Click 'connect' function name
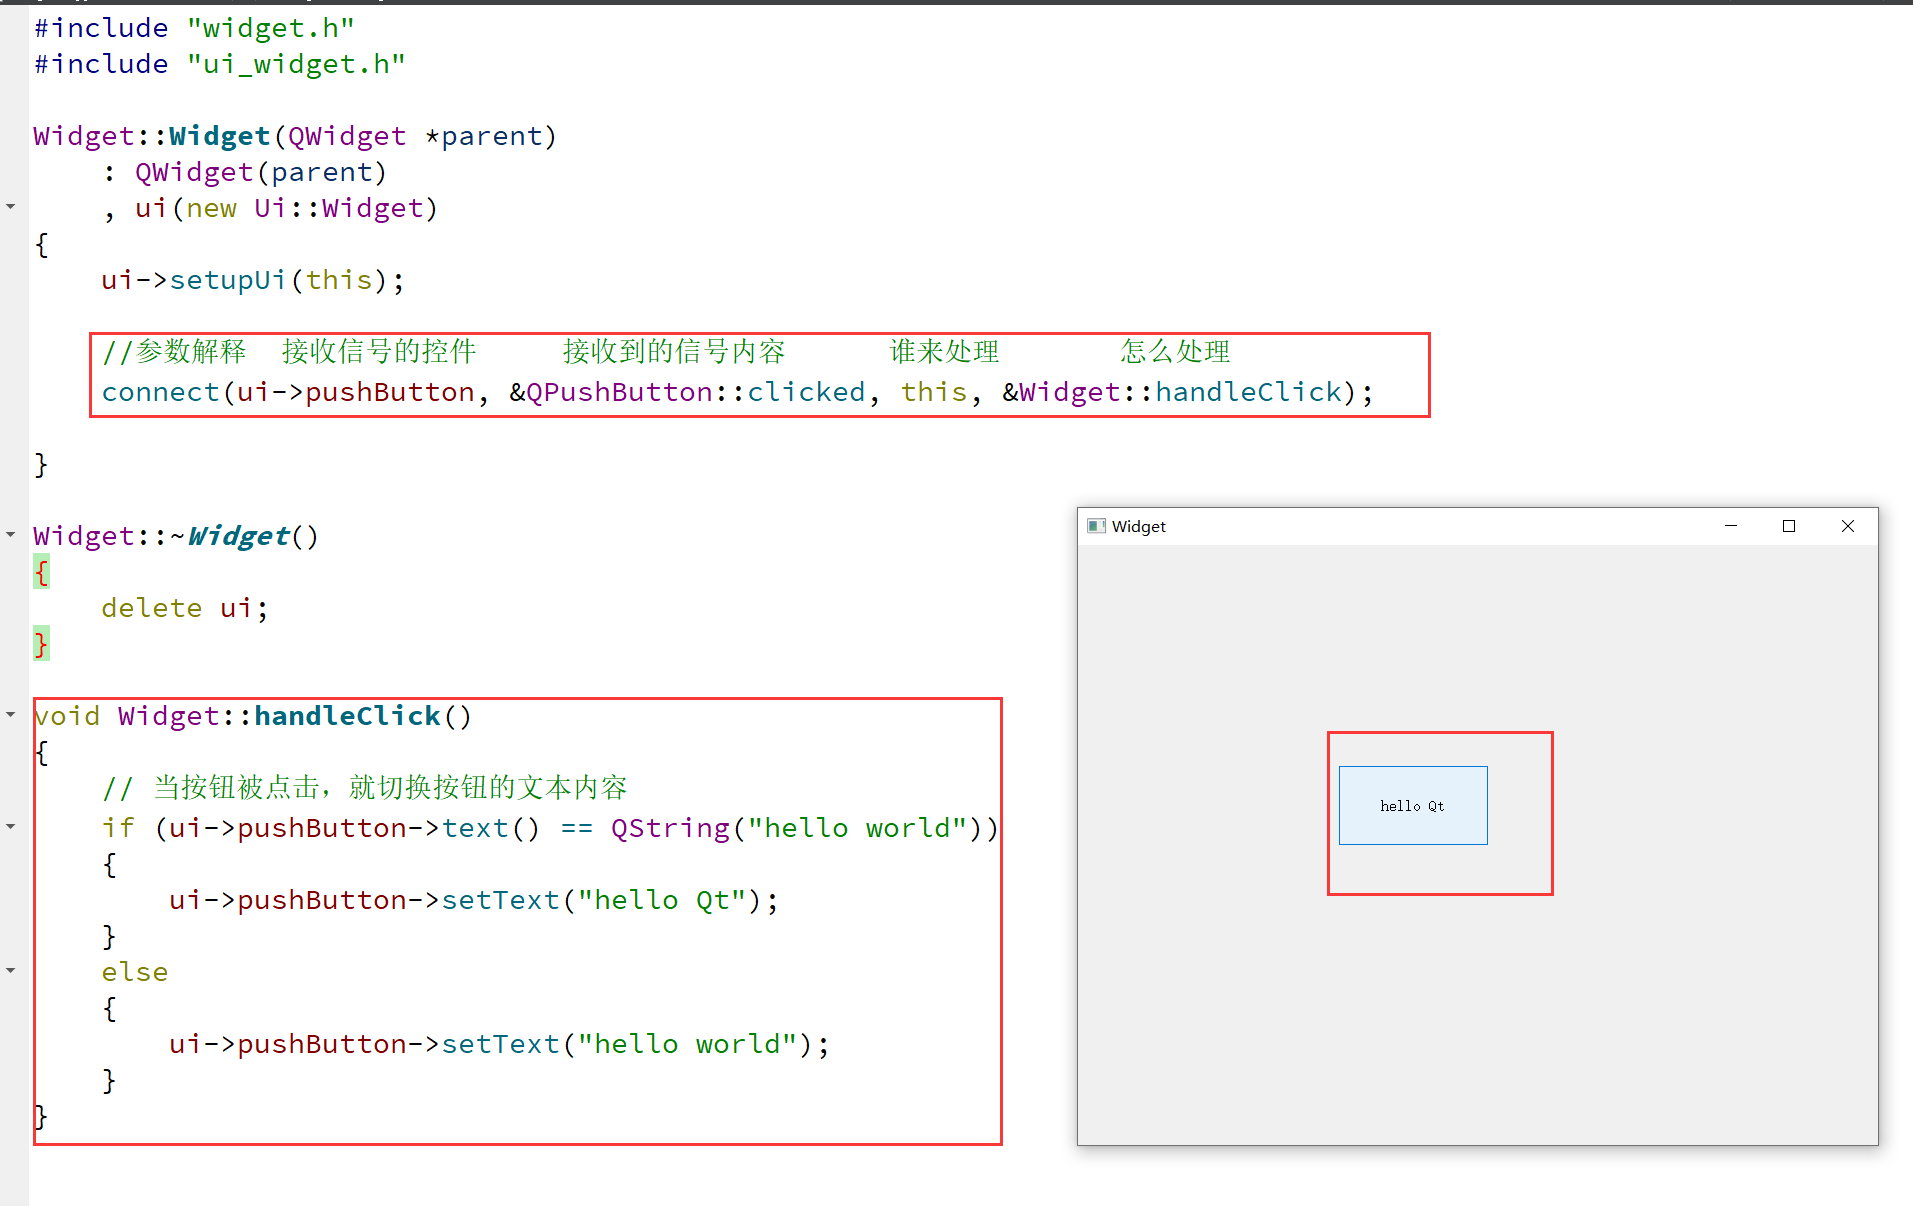The image size is (1913, 1206). 160,392
